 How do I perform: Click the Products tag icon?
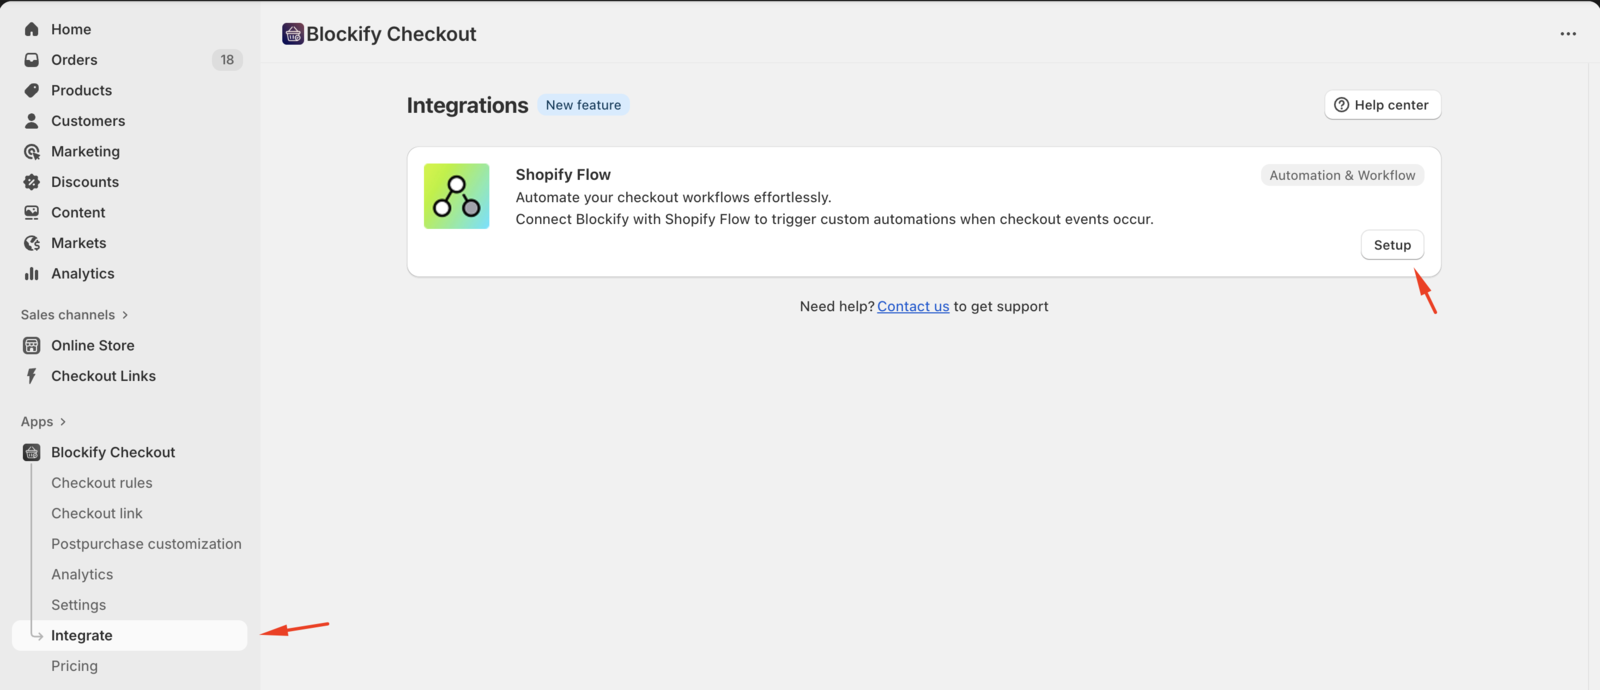32,90
